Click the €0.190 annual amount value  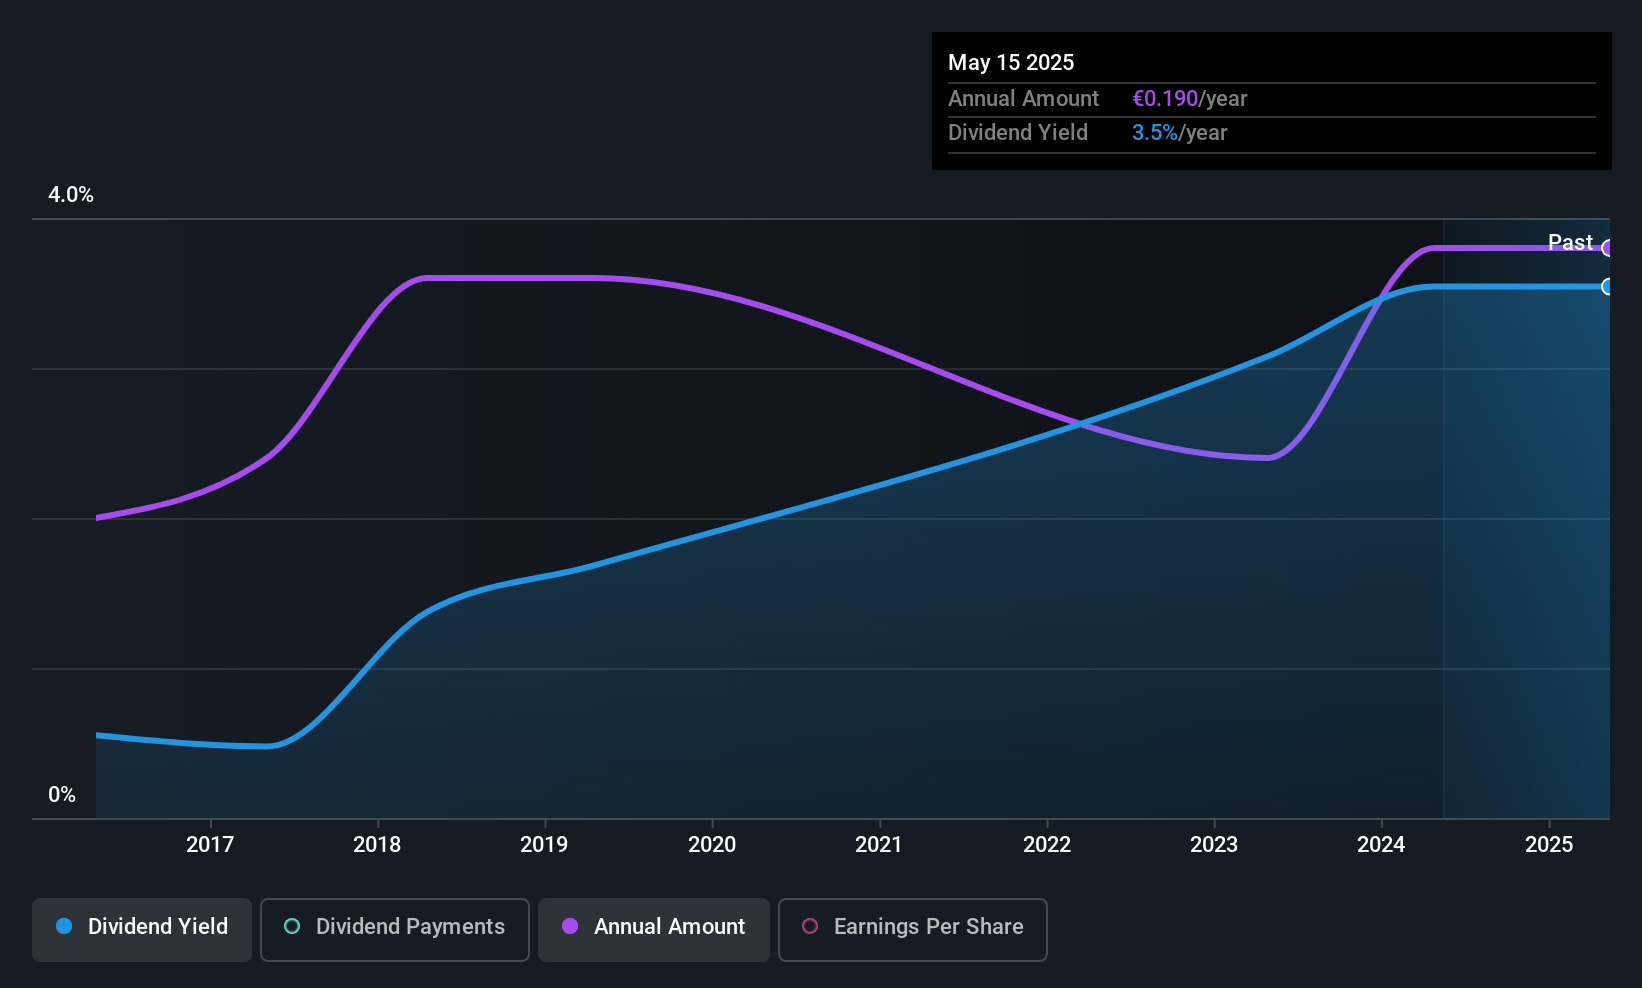tap(1165, 99)
